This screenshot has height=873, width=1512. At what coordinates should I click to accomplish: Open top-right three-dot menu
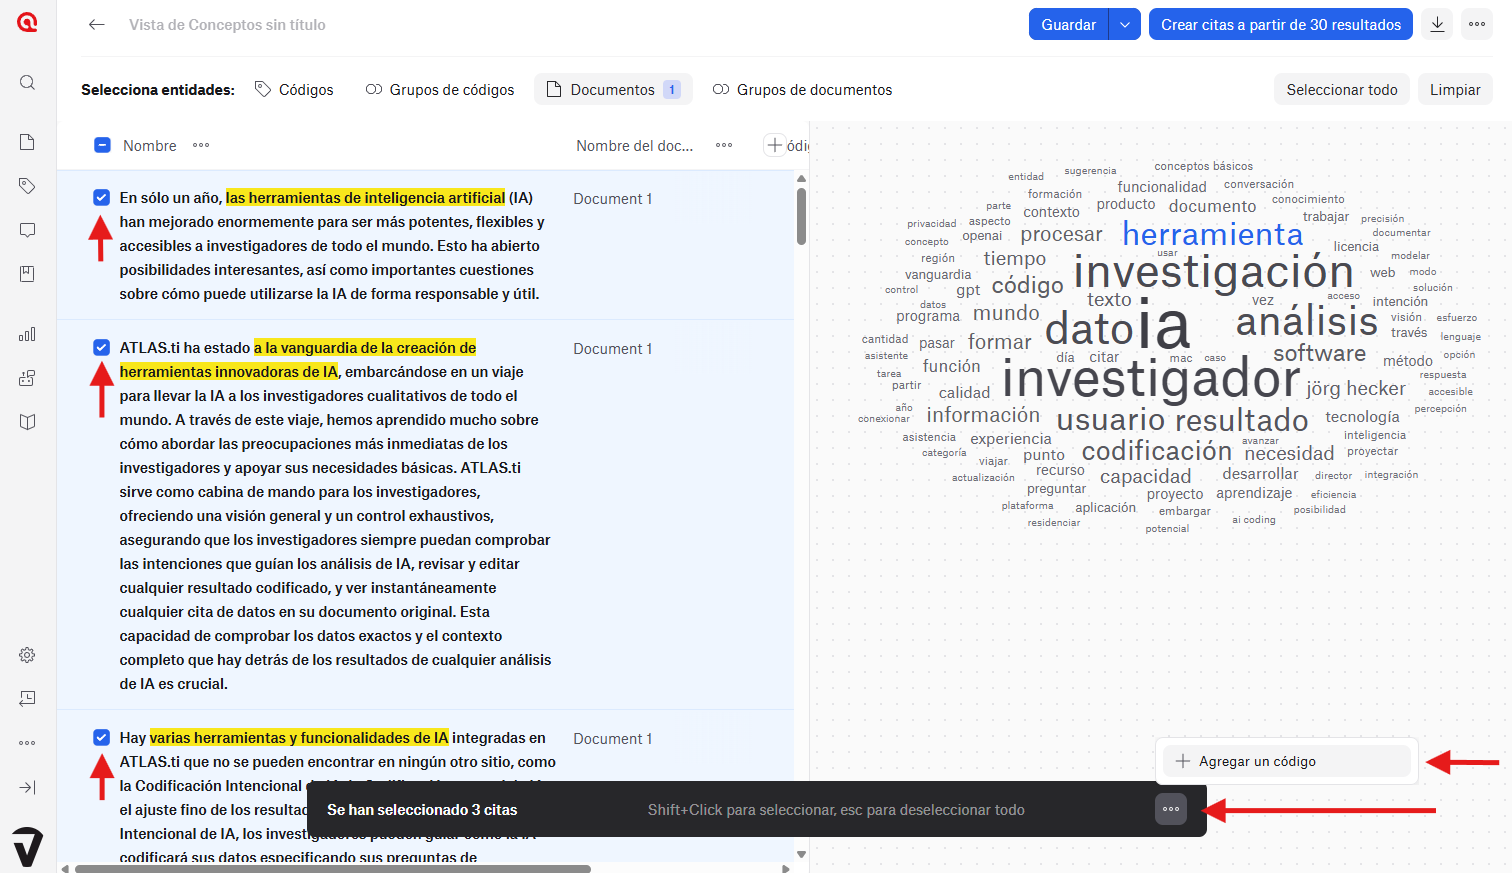click(x=1477, y=24)
